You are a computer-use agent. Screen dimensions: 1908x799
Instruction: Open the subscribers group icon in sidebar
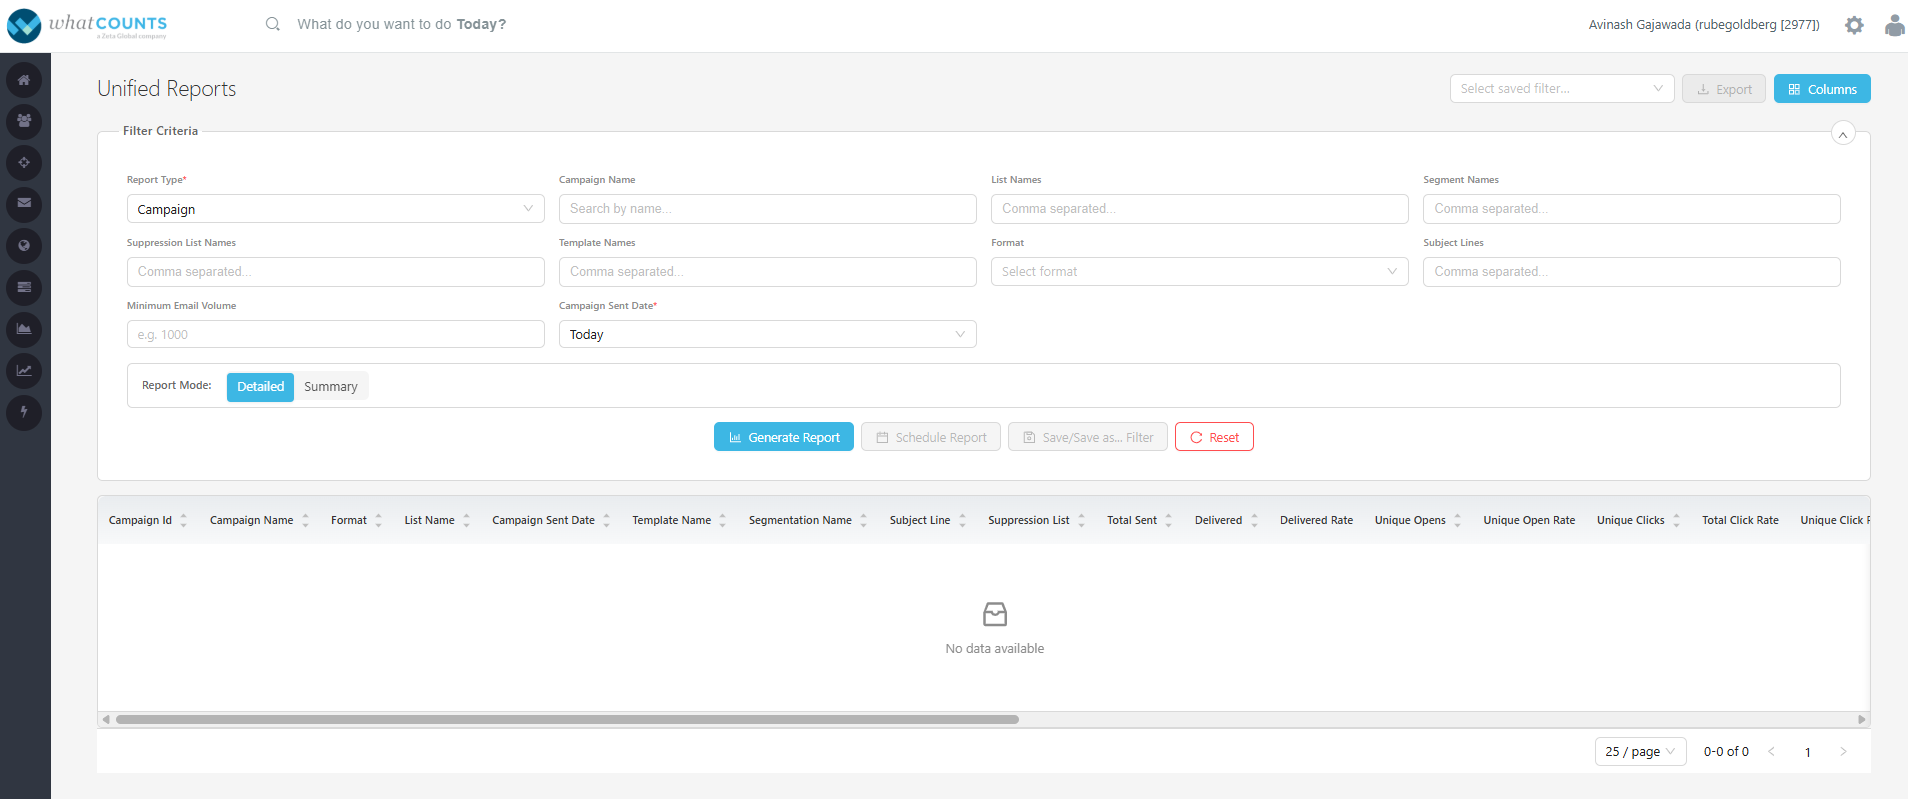(x=24, y=121)
